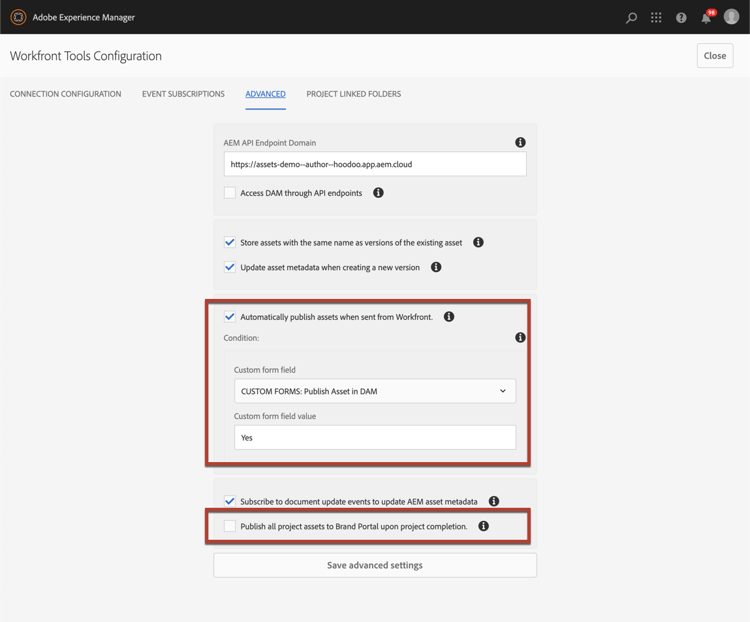
Task: Switch to the Event Subscriptions tab
Action: point(183,94)
